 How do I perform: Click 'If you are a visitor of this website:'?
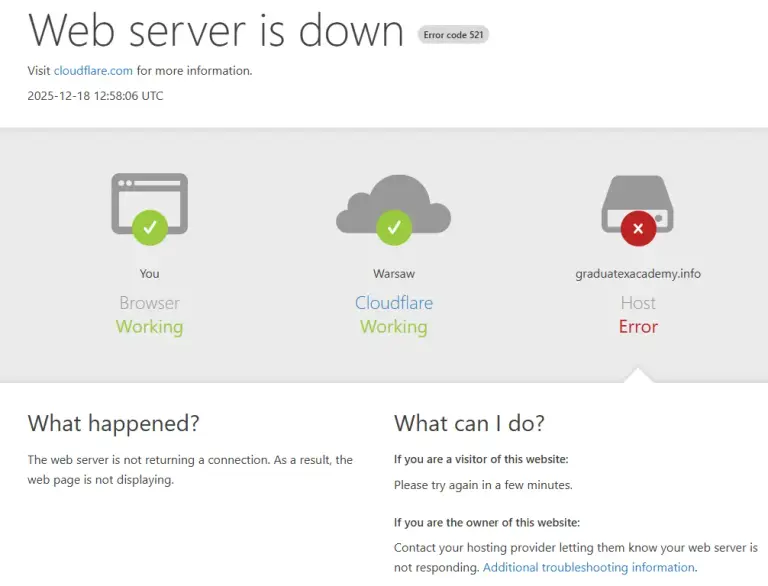pyautogui.click(x=481, y=459)
